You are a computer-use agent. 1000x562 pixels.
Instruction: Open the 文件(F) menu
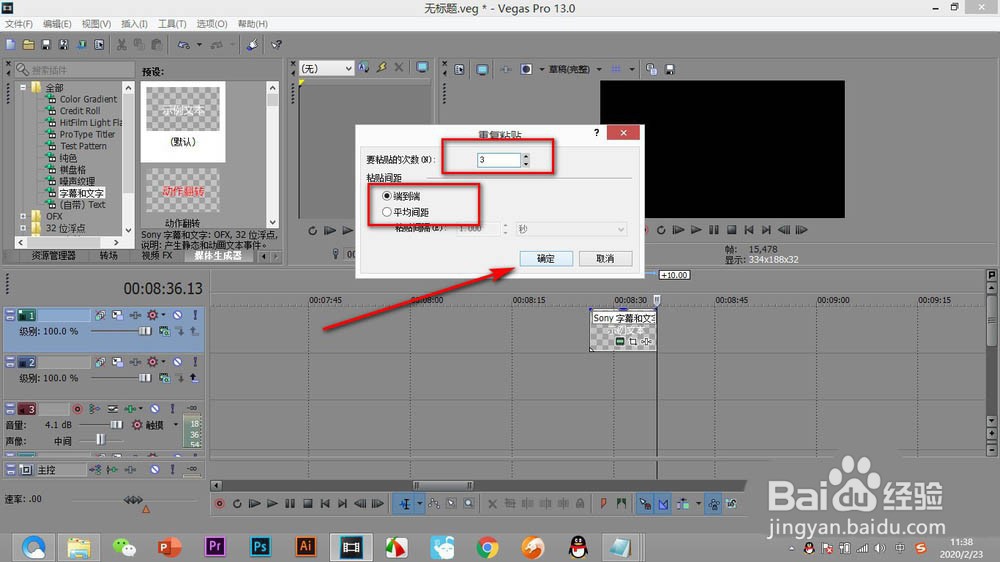(19, 24)
